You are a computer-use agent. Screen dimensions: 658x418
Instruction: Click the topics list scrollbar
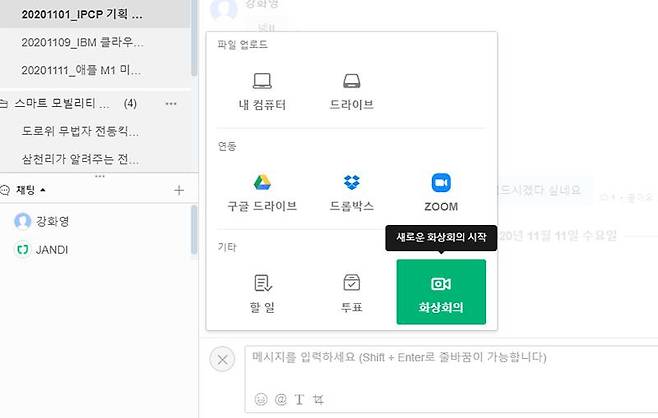(x=194, y=38)
